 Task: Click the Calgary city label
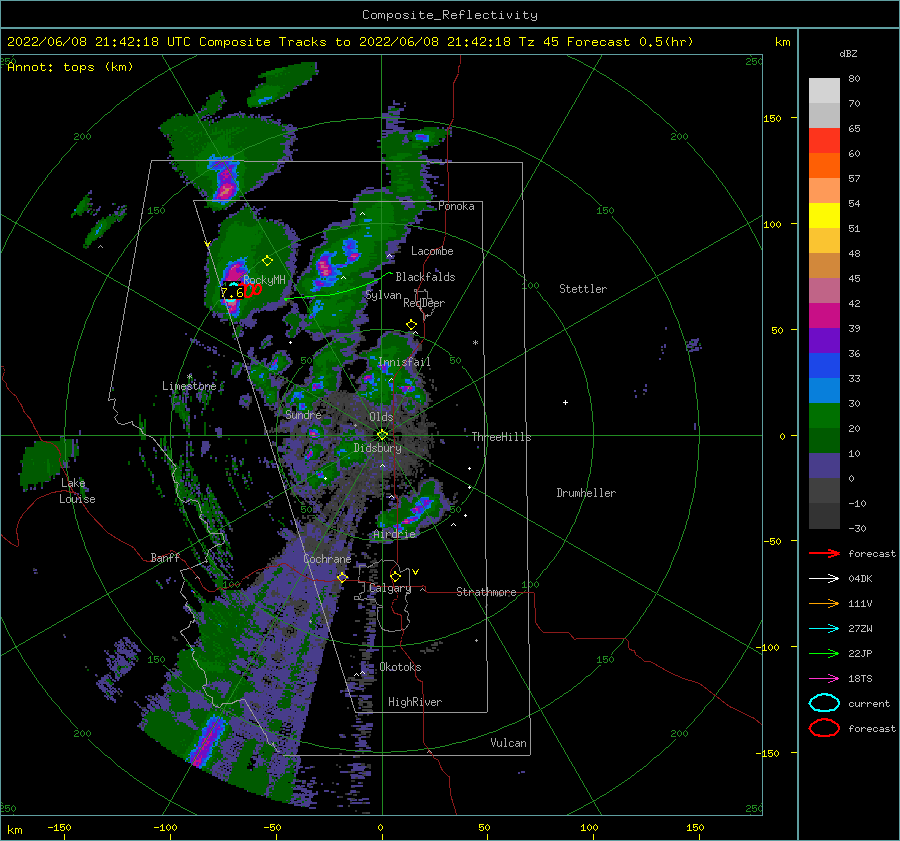click(390, 588)
